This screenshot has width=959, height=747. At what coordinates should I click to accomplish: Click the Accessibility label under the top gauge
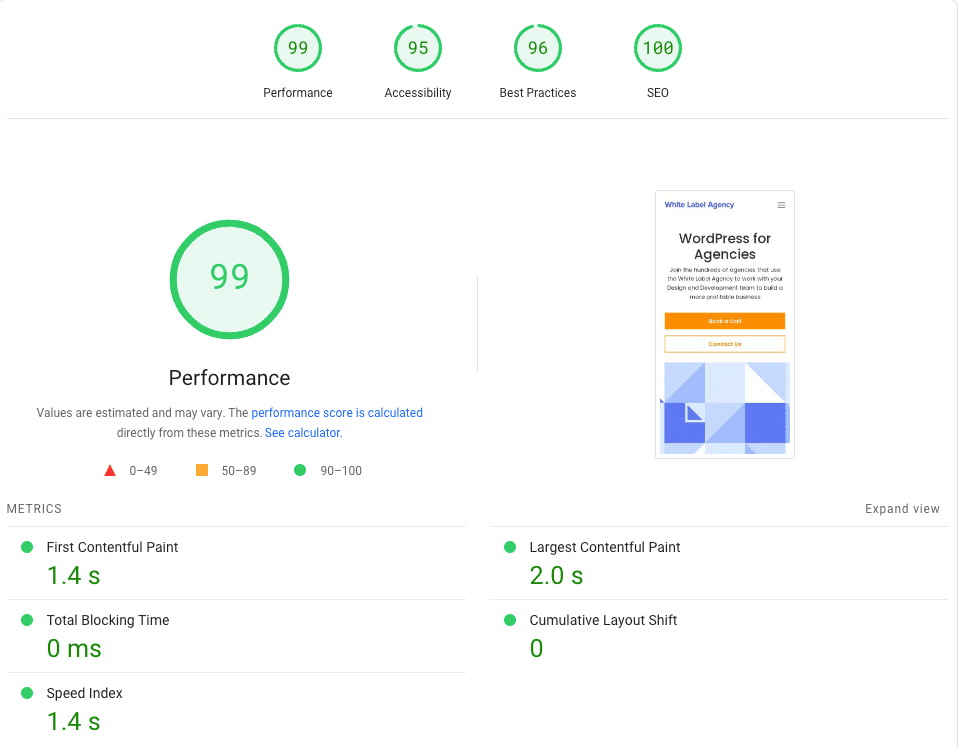[x=418, y=92]
